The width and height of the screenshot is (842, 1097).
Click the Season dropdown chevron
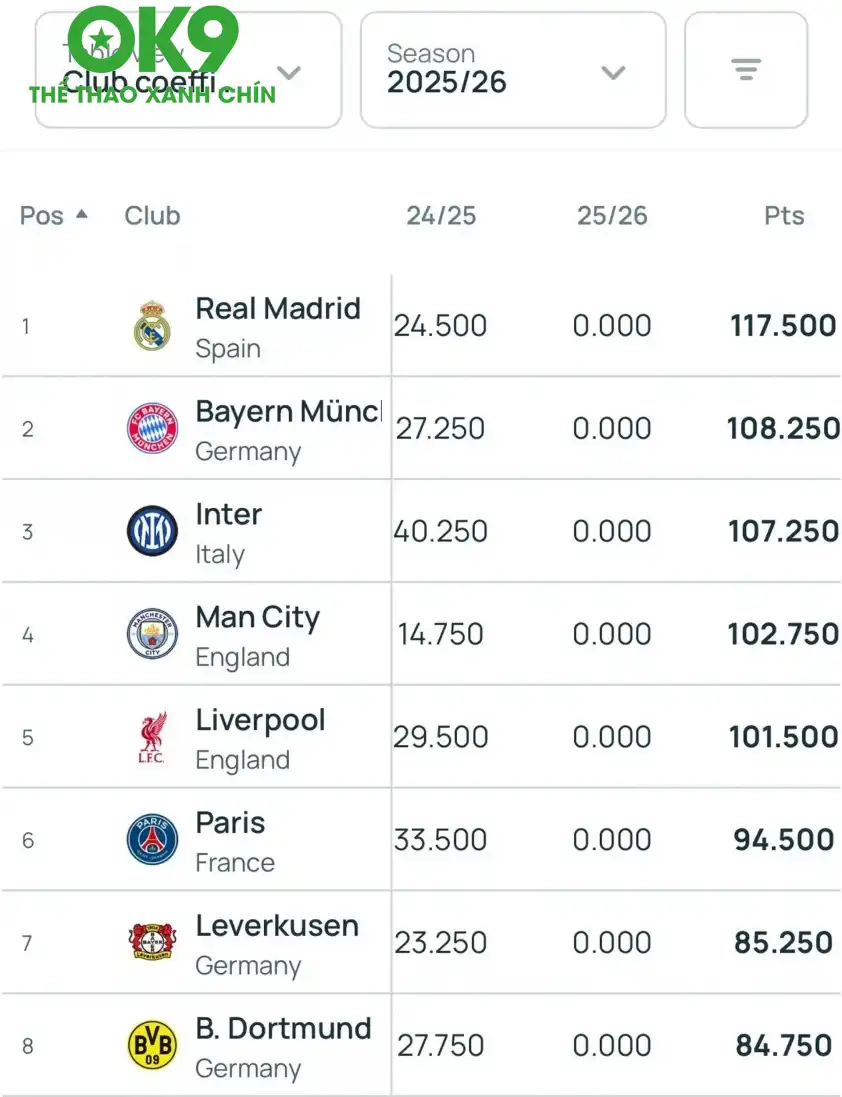pyautogui.click(x=613, y=73)
